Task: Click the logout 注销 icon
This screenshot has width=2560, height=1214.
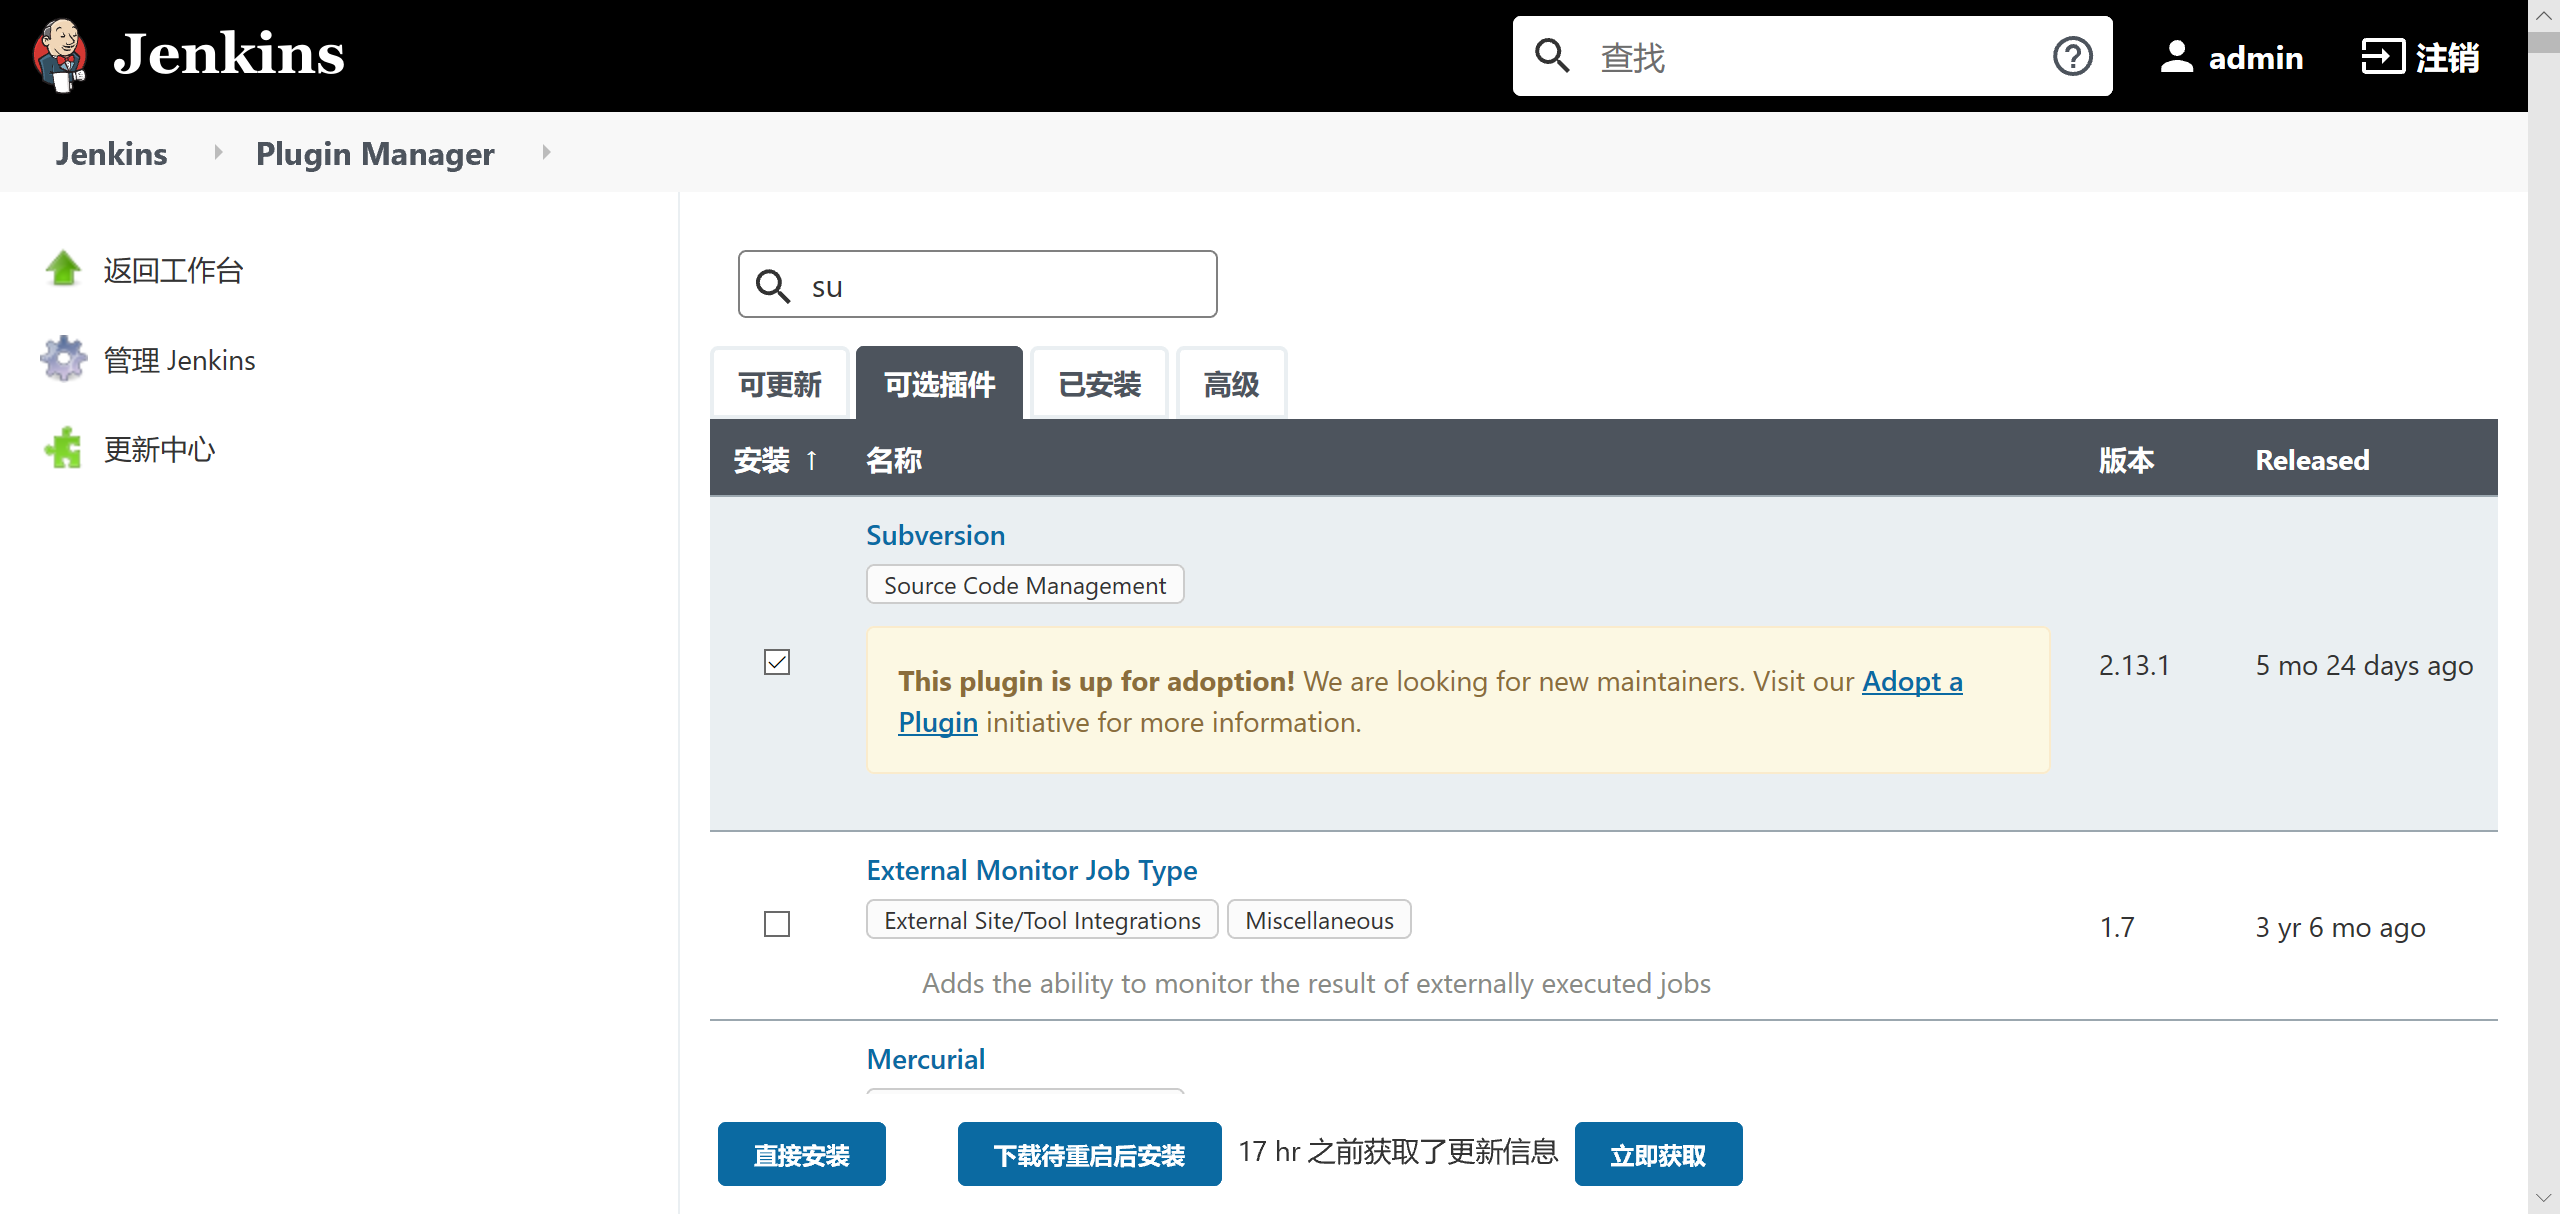Action: [x=2382, y=57]
